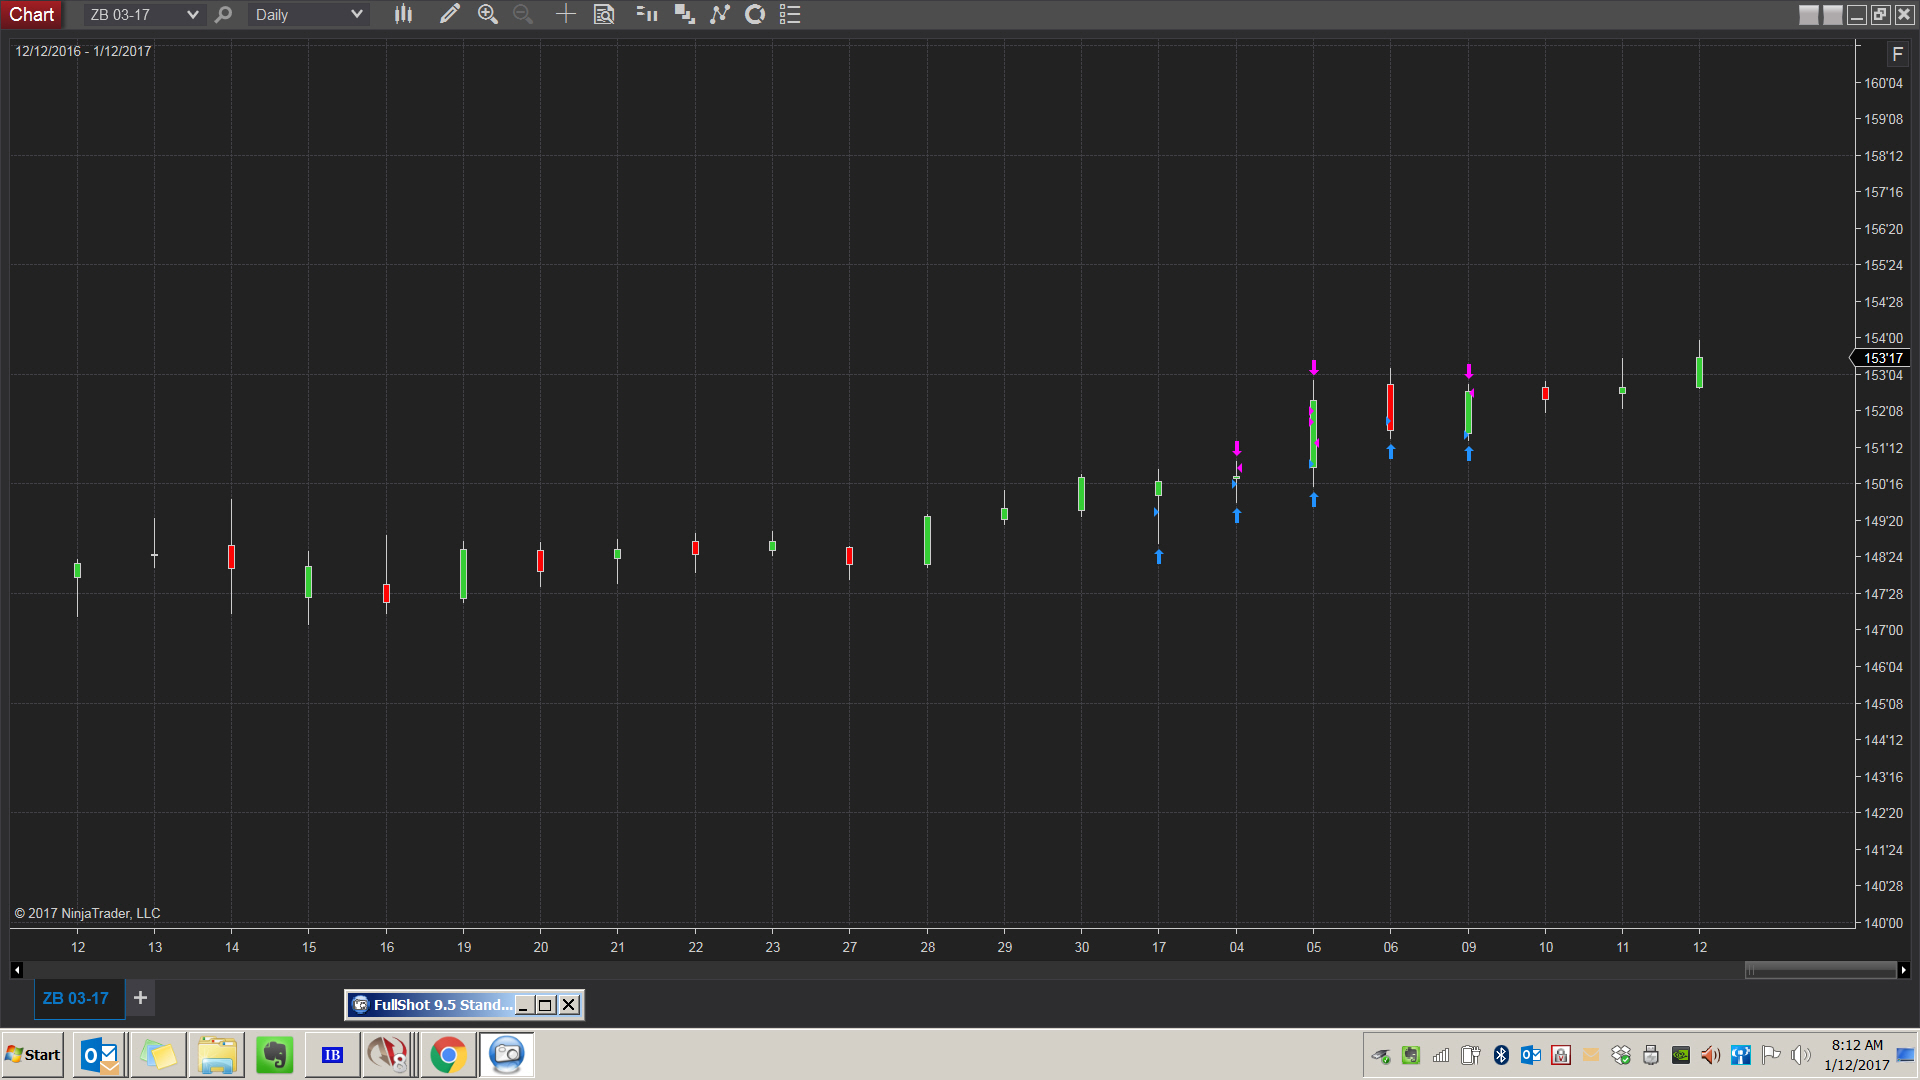Toggle the crosshair cursor tool

coord(566,14)
